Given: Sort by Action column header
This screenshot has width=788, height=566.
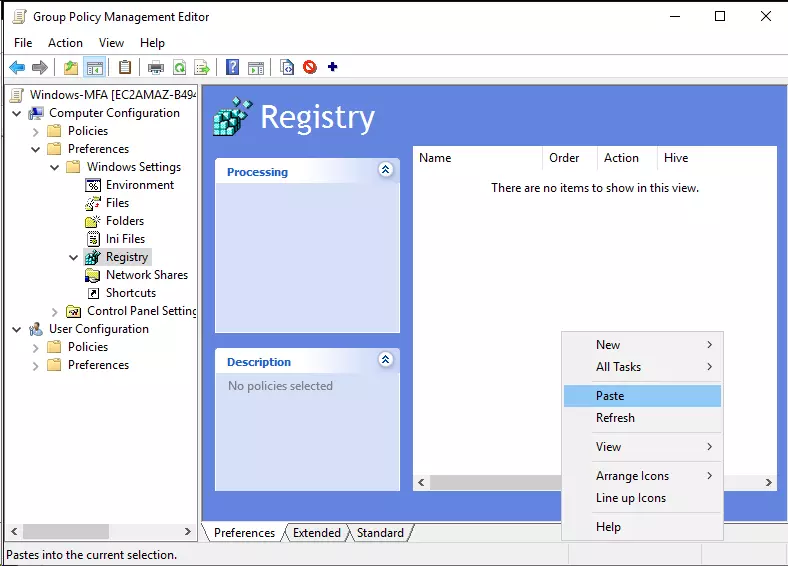Looking at the screenshot, I should point(627,158).
